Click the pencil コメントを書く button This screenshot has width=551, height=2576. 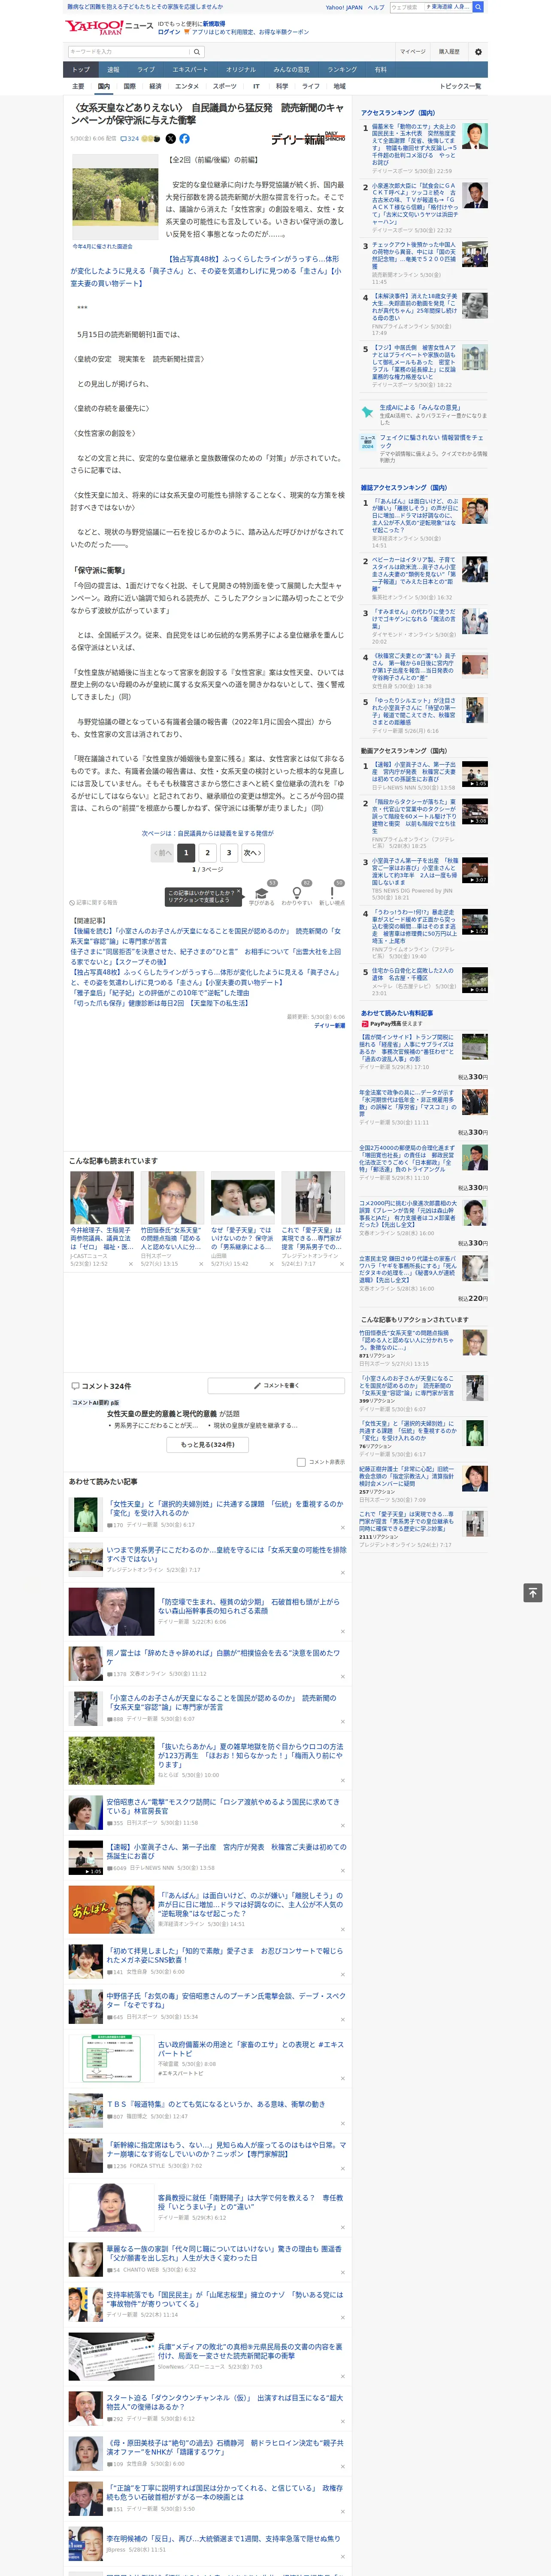pyautogui.click(x=276, y=1385)
